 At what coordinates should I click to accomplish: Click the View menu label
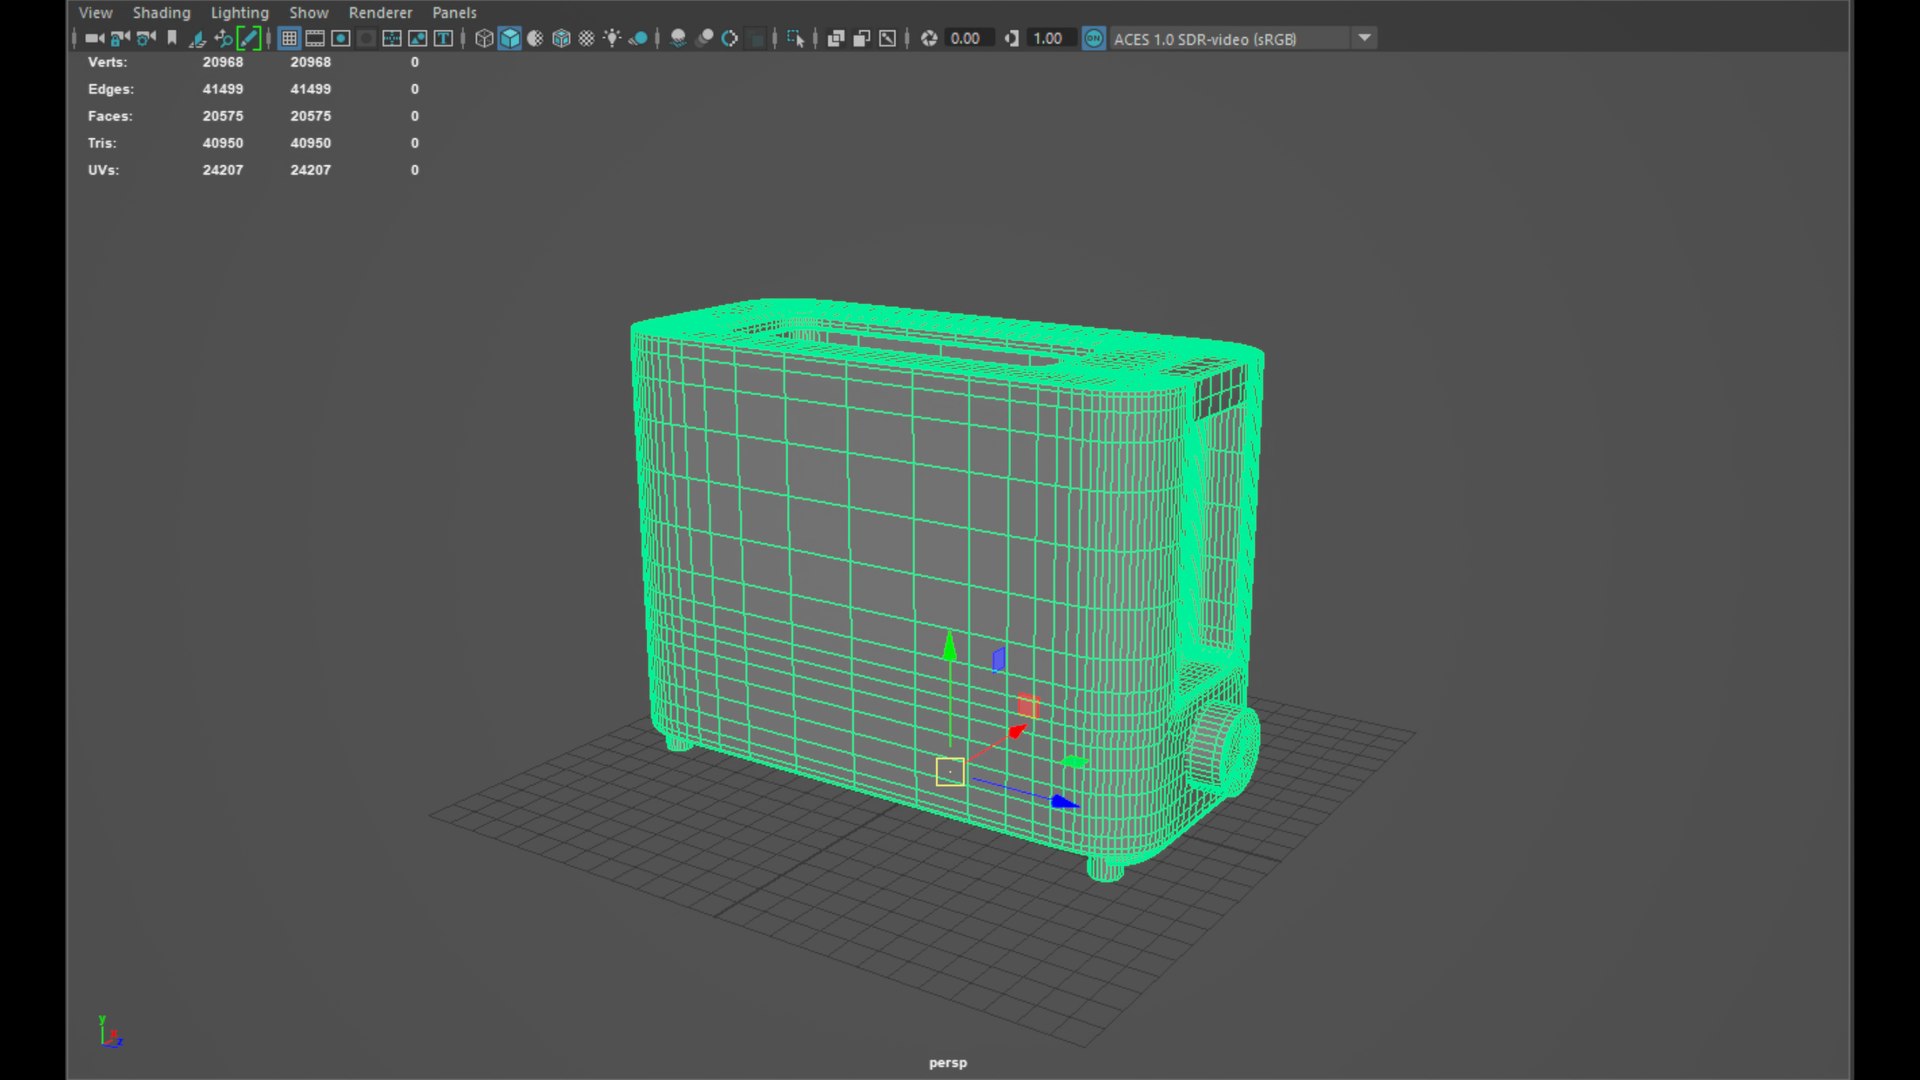[x=96, y=13]
